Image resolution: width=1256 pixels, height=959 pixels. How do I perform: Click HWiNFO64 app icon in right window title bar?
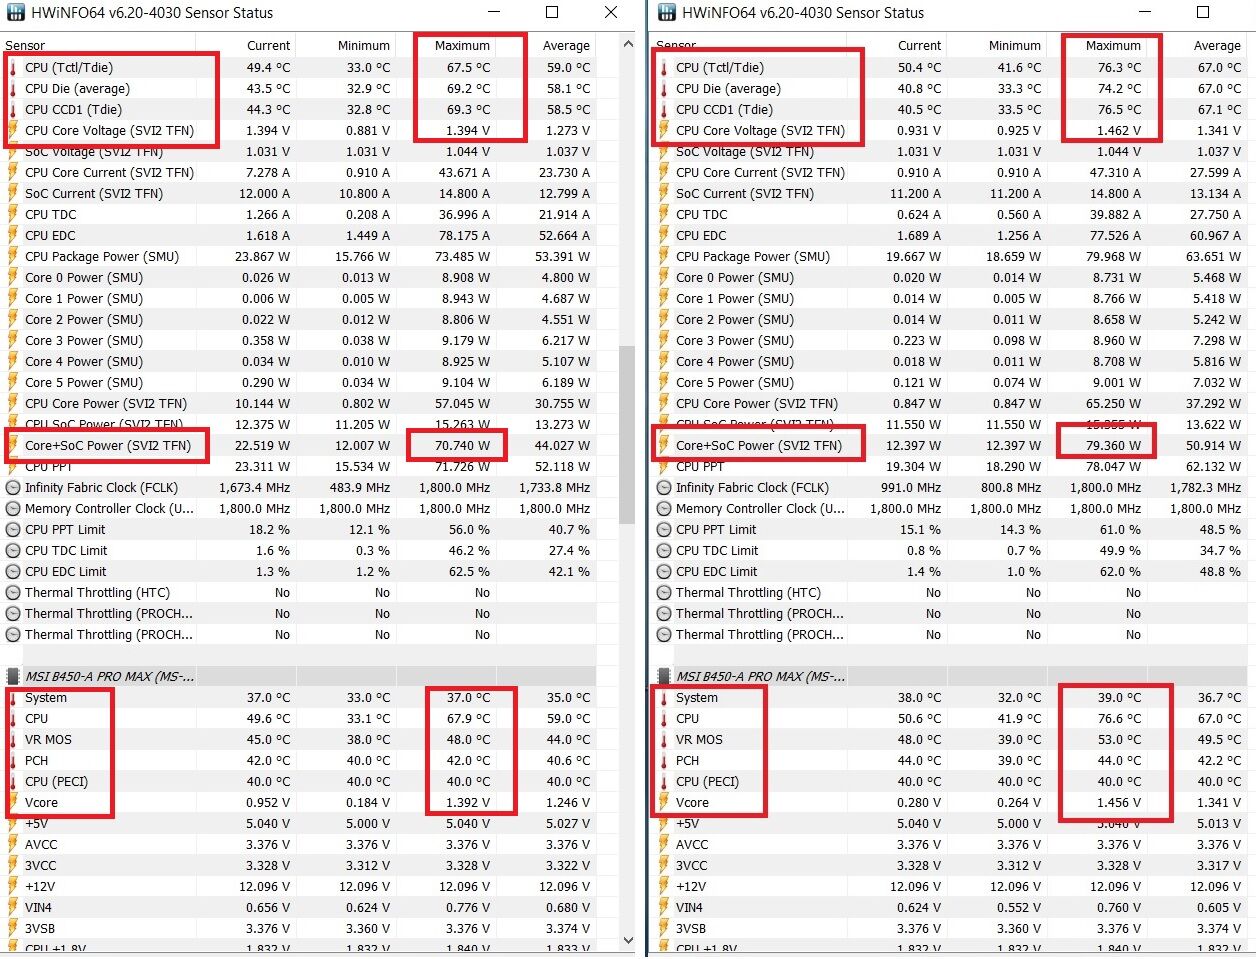(668, 13)
